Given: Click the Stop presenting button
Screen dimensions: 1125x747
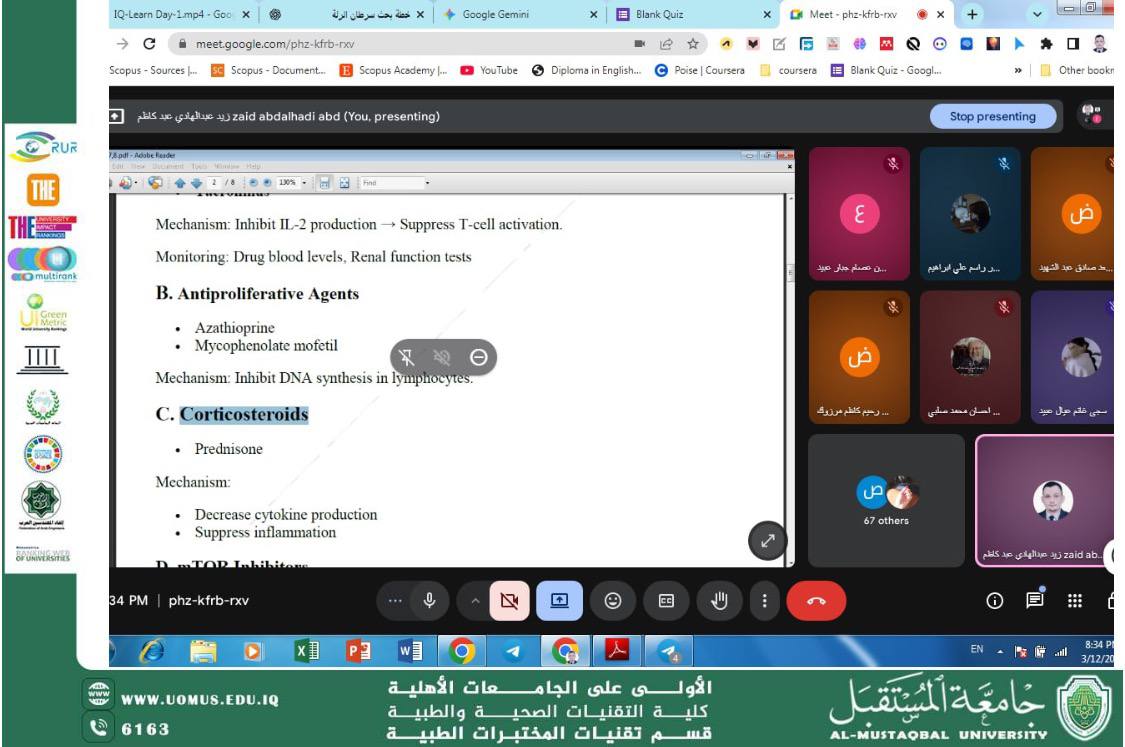Looking at the screenshot, I should point(992,116).
